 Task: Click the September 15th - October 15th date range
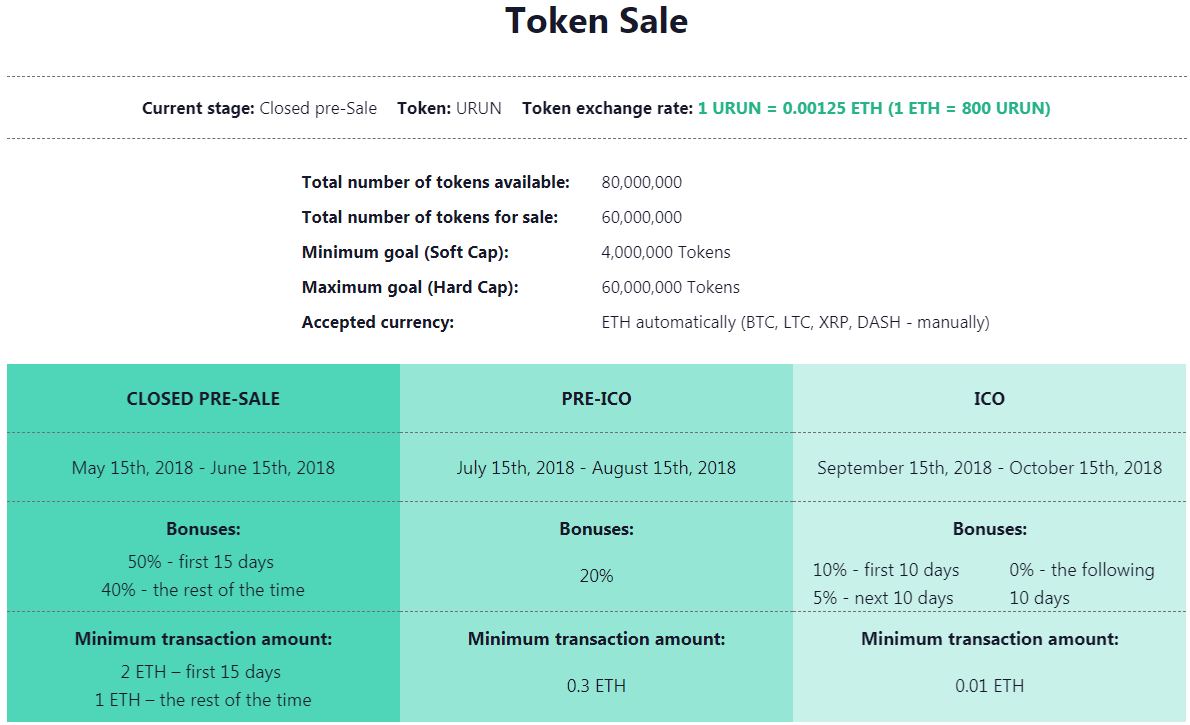point(989,467)
